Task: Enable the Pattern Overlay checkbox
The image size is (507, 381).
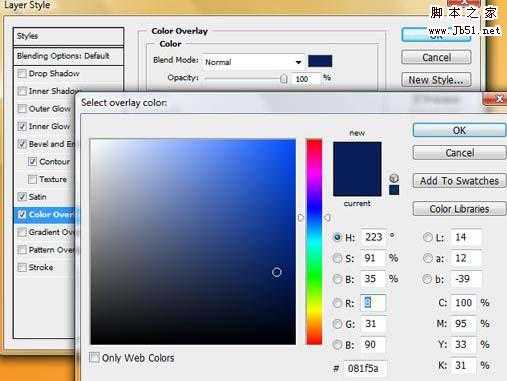Action: 22,250
